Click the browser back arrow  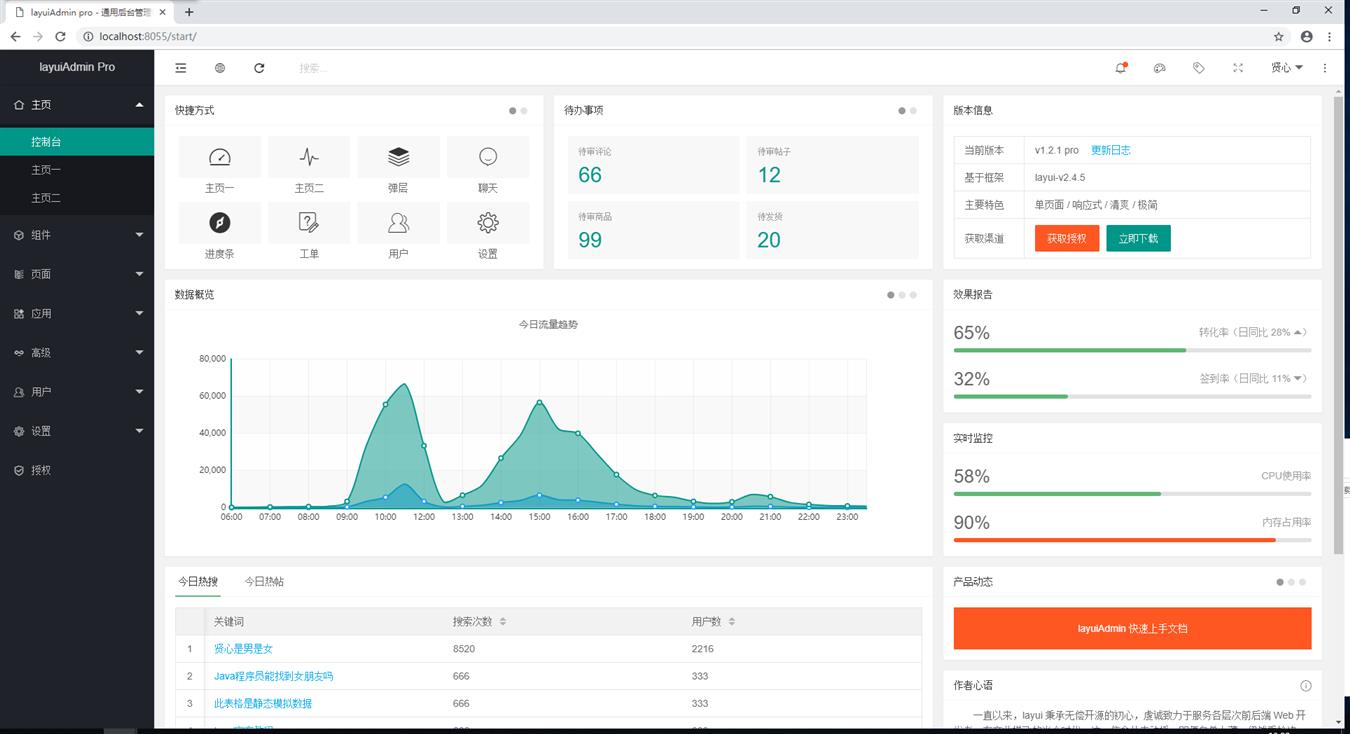point(15,36)
